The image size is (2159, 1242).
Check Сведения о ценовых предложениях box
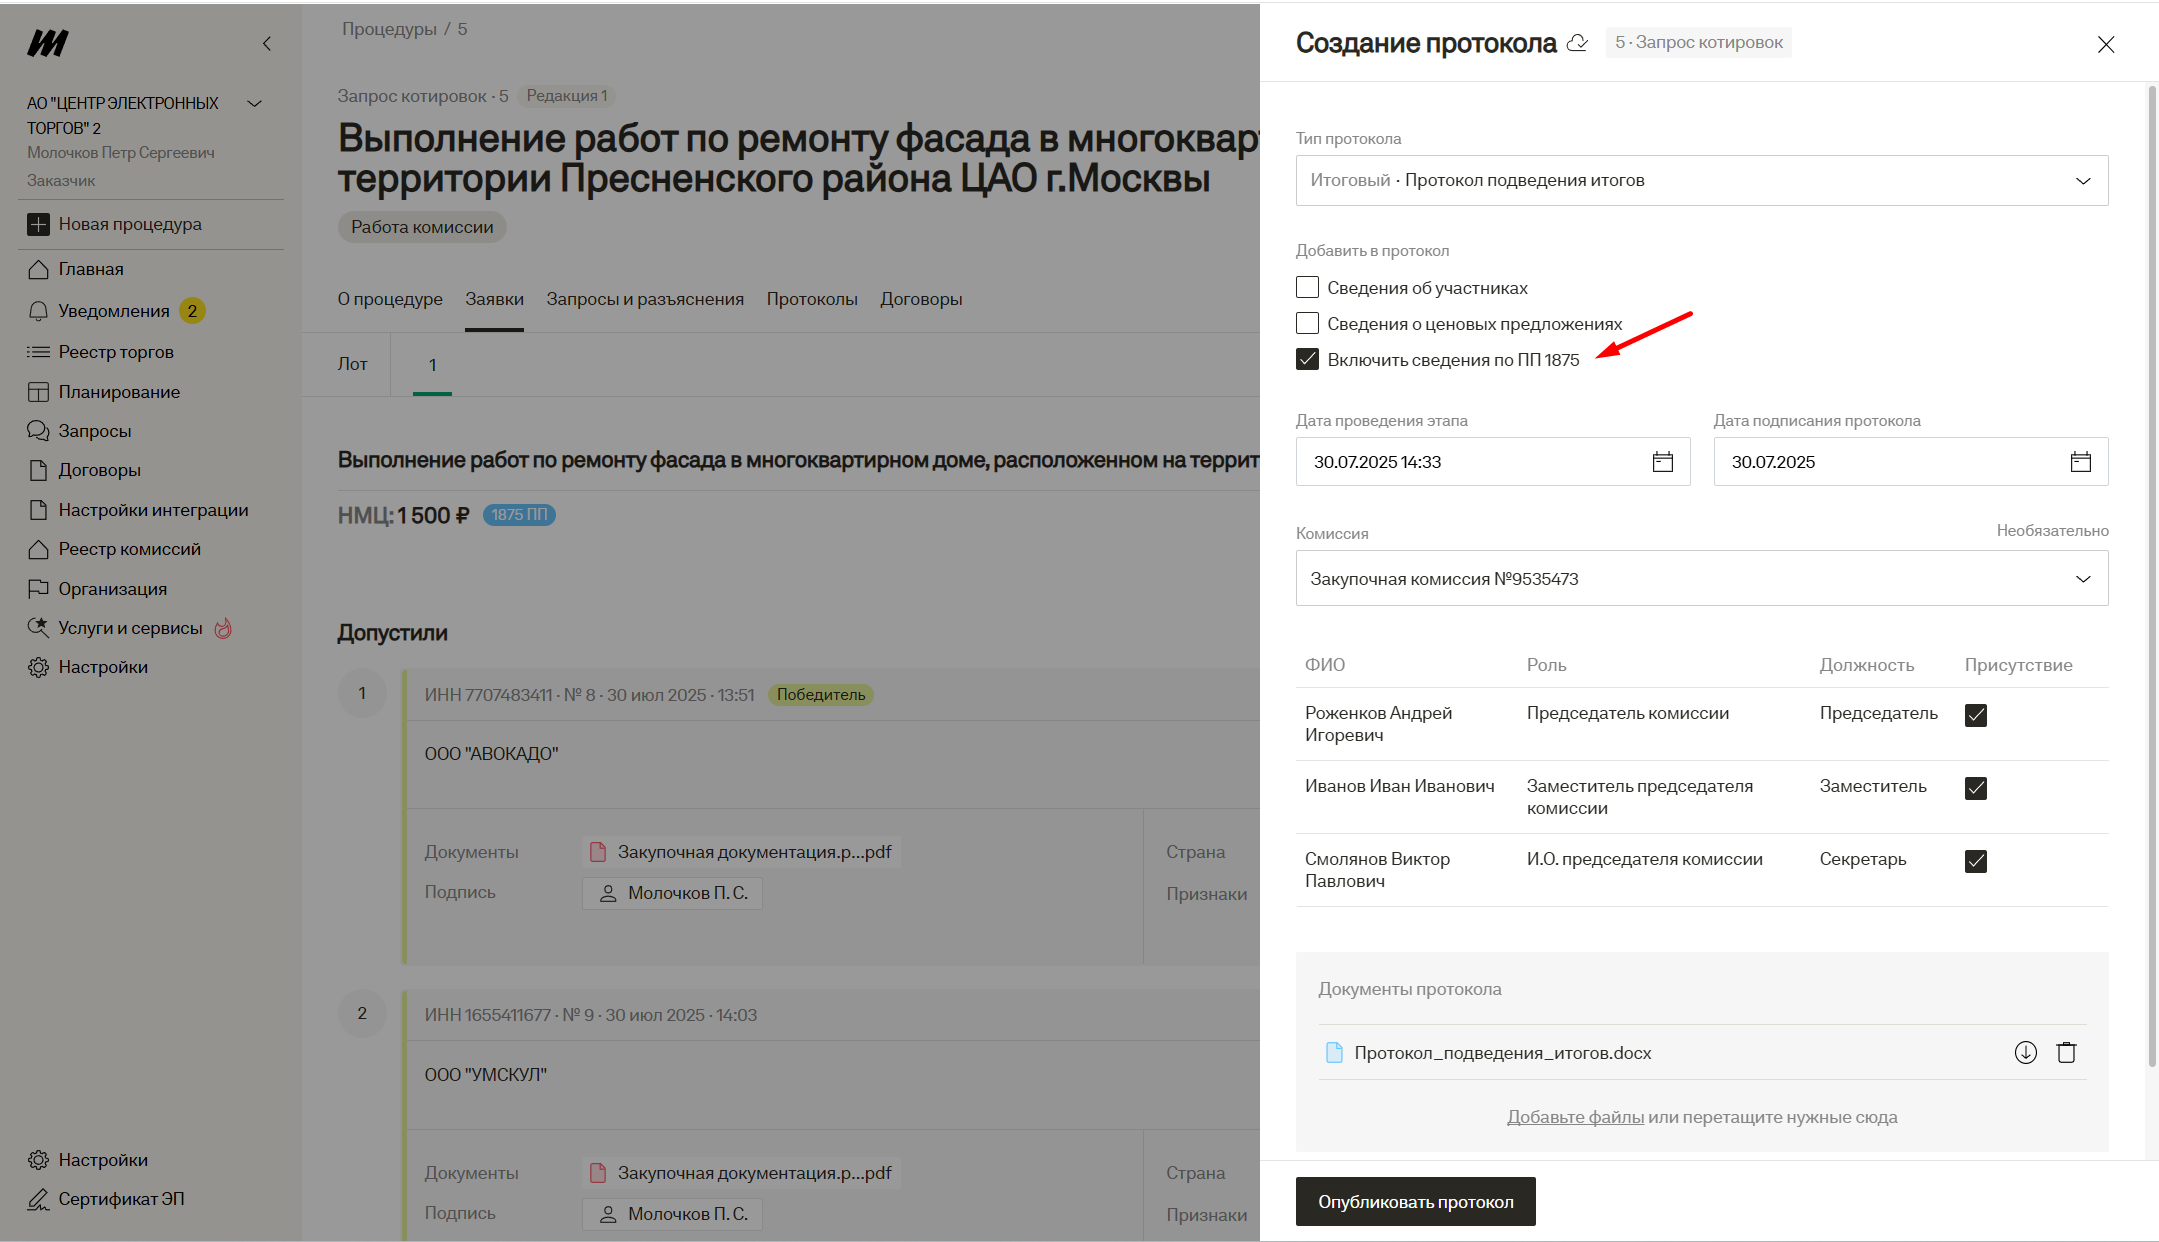[1307, 324]
